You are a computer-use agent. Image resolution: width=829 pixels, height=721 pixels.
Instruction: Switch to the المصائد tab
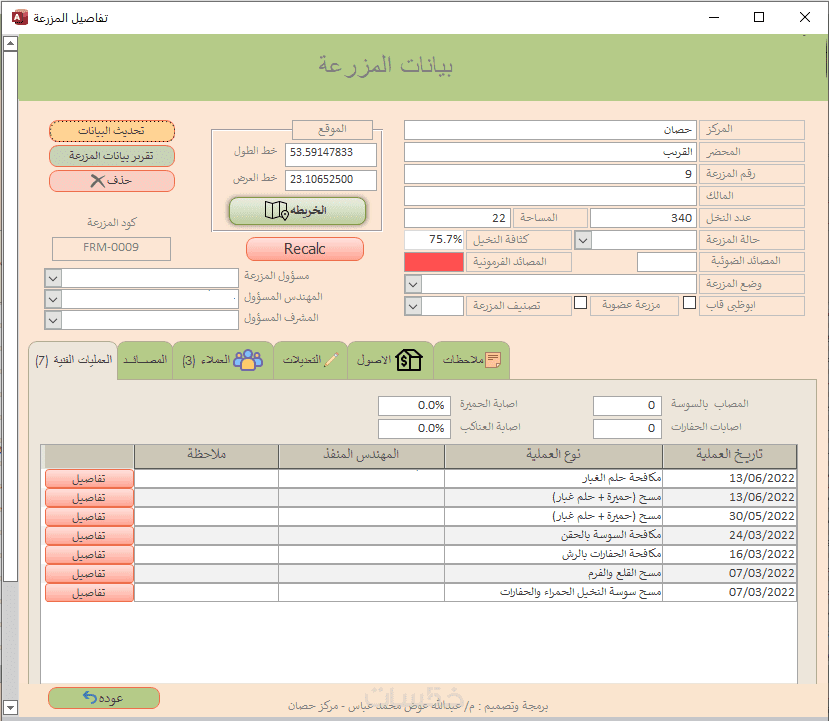tap(145, 360)
